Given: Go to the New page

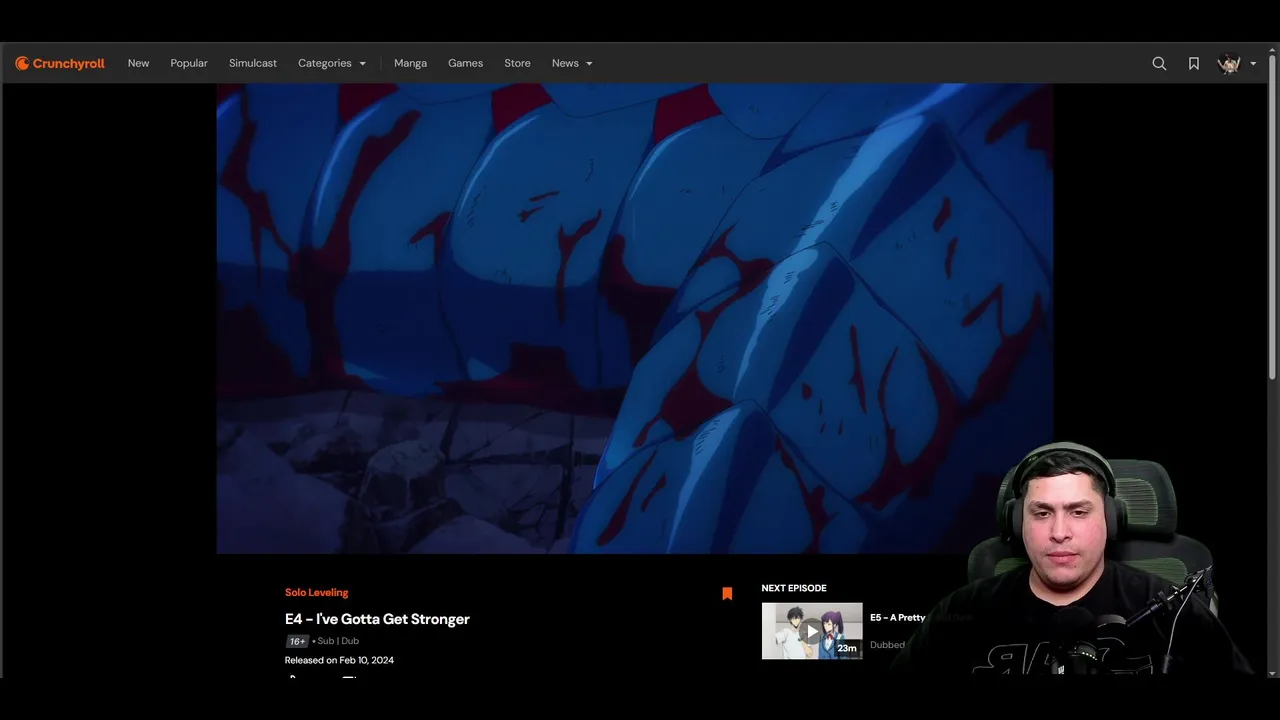Looking at the screenshot, I should pos(138,63).
